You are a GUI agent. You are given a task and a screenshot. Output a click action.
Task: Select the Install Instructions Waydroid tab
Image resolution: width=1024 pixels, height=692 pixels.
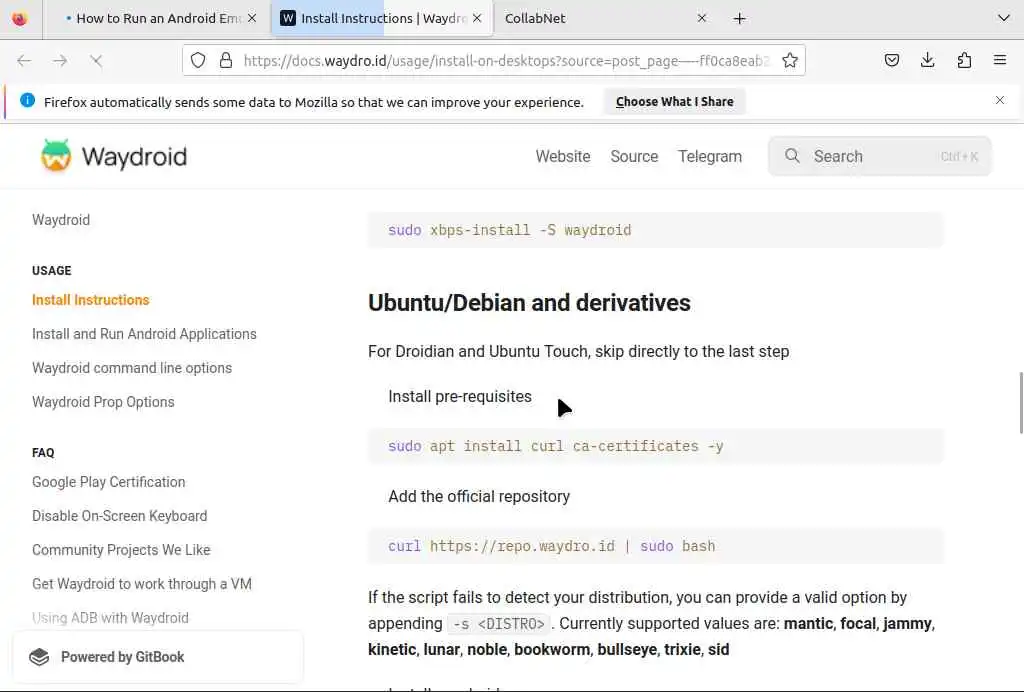point(382,18)
